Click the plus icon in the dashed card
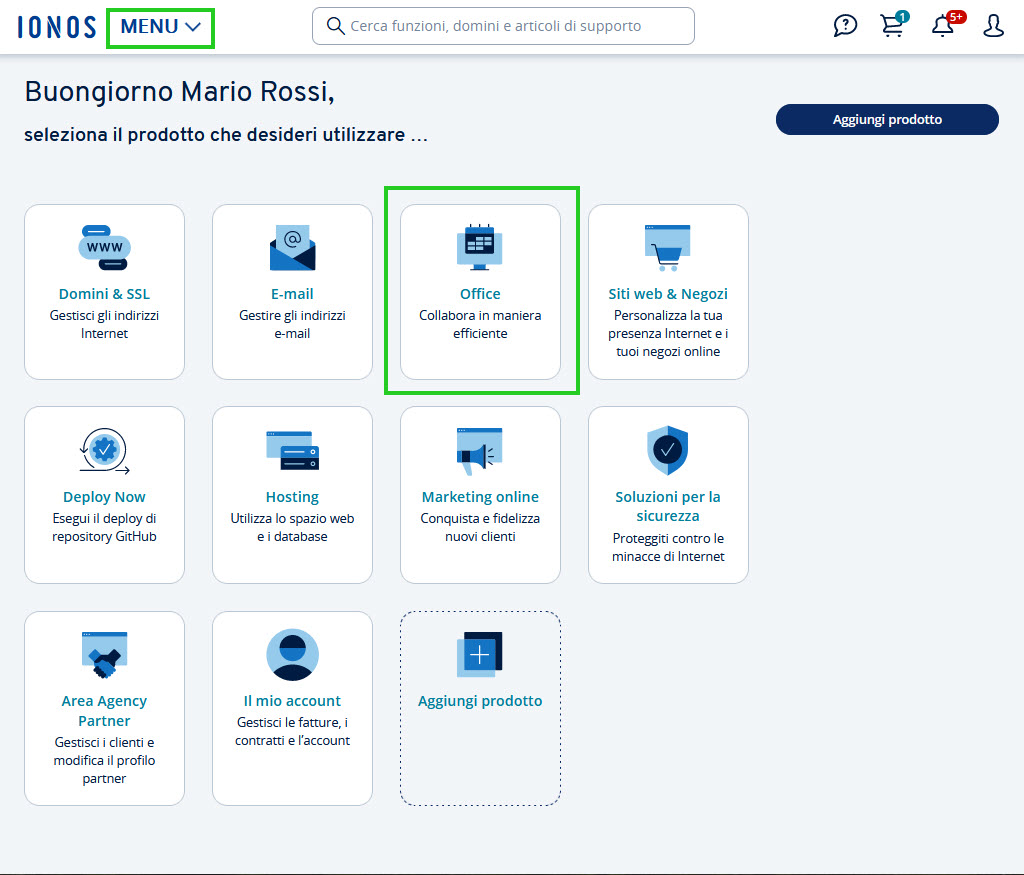 tap(480, 655)
